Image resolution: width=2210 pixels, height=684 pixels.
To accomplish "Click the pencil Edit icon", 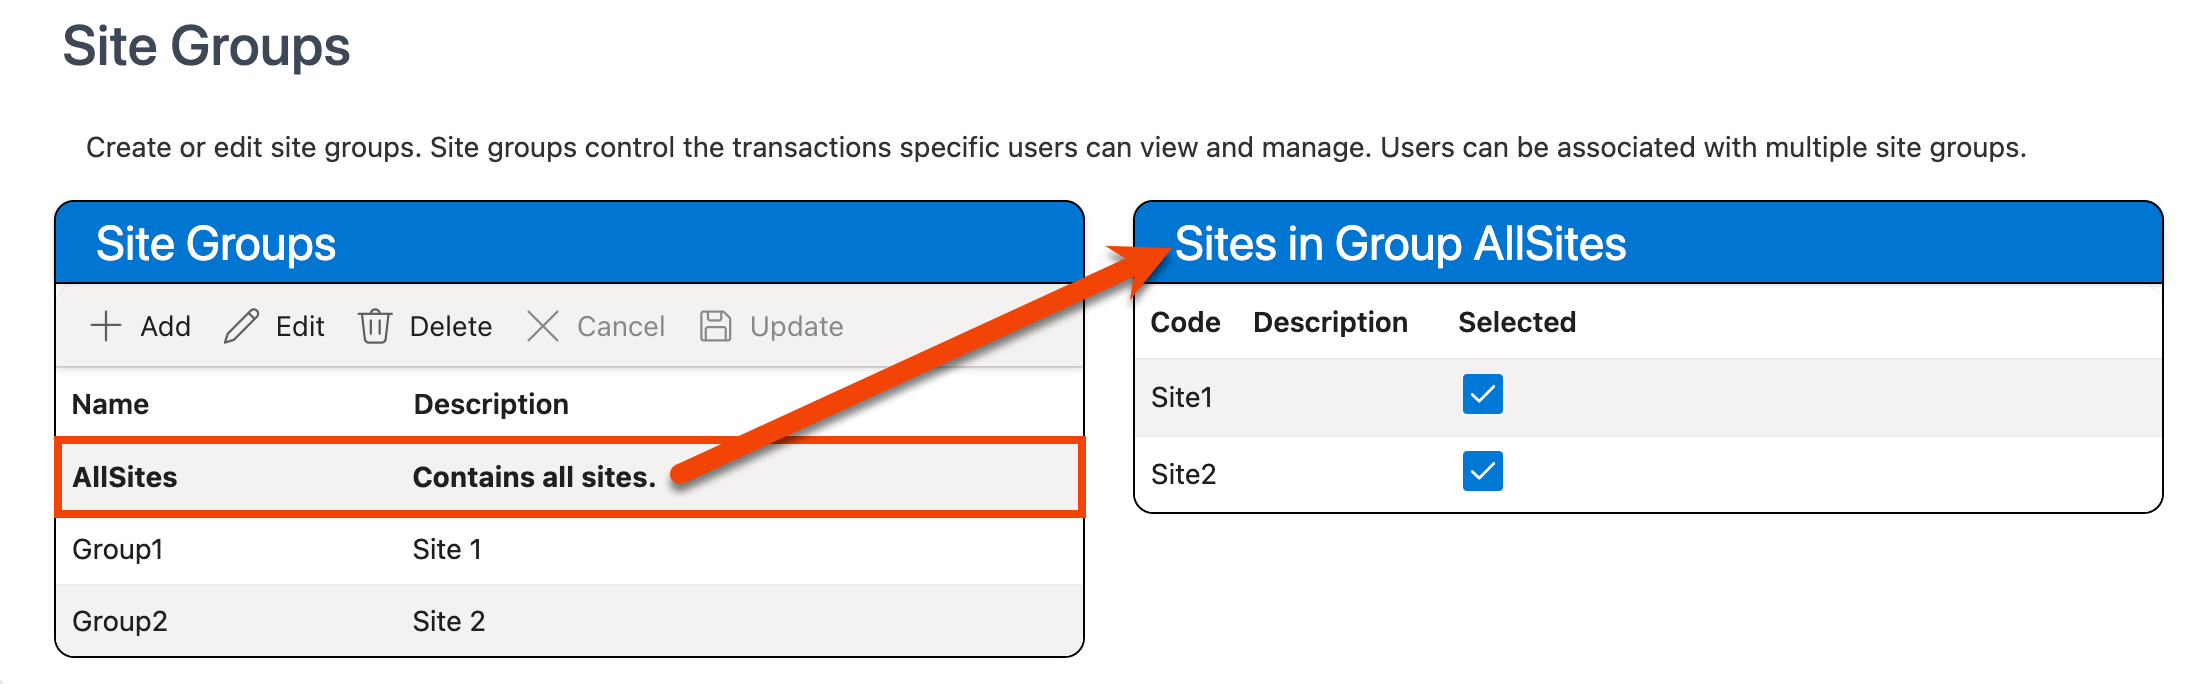I will pyautogui.click(x=241, y=326).
